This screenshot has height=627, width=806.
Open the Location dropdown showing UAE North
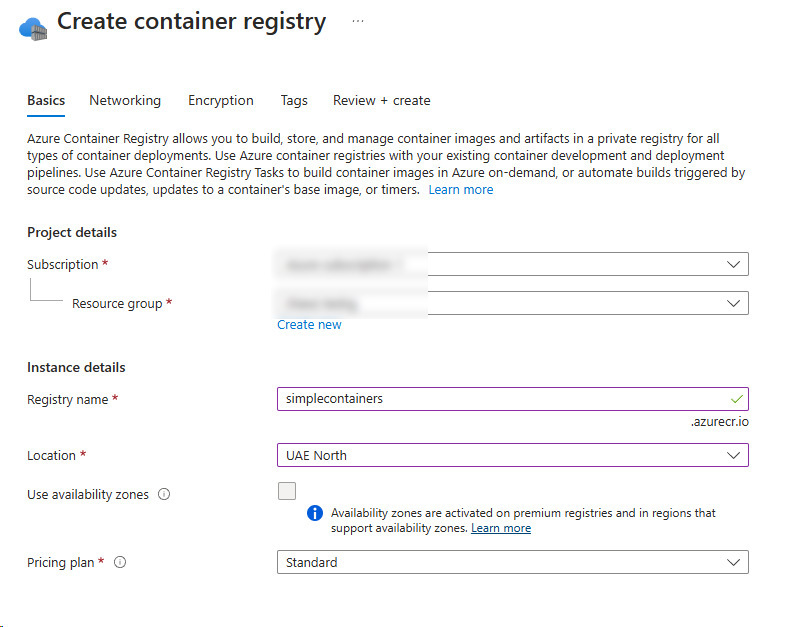click(512, 455)
